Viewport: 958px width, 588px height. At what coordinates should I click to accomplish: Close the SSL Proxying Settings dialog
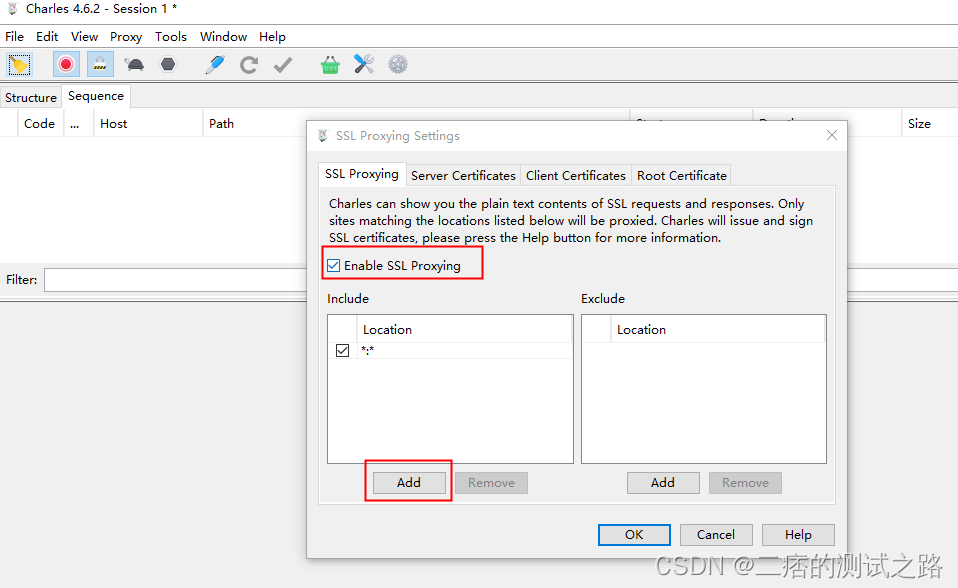(832, 135)
